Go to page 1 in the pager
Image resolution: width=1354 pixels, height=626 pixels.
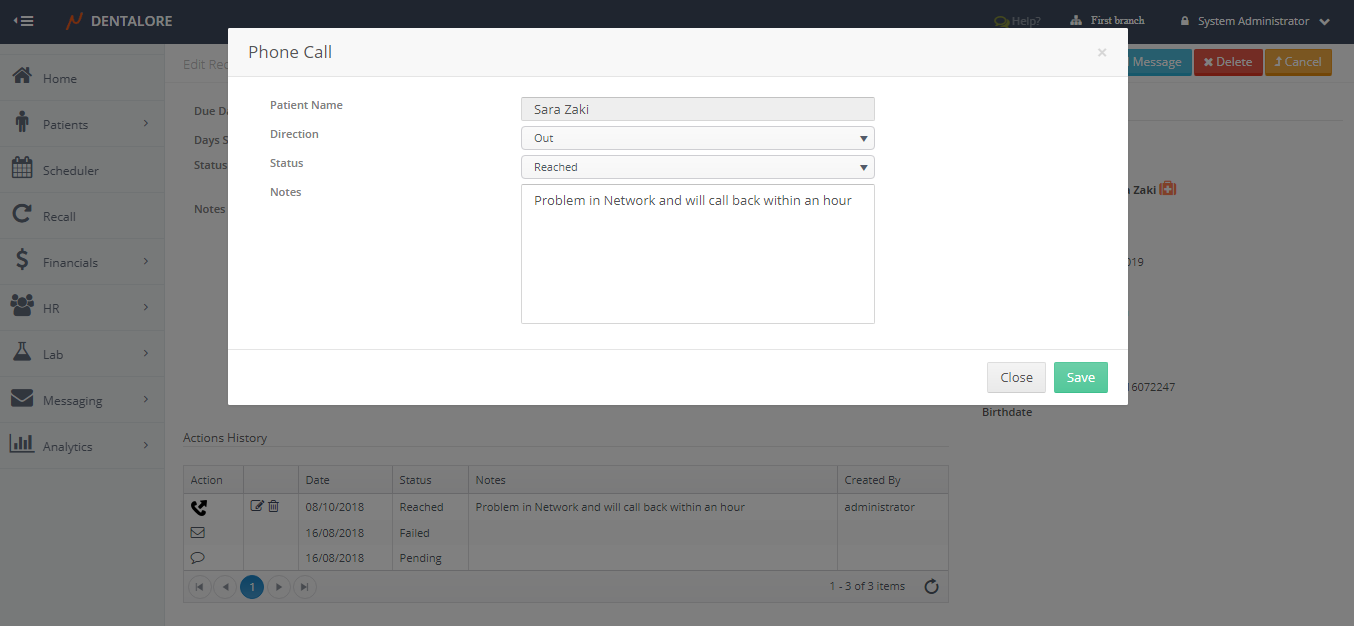[x=252, y=587]
